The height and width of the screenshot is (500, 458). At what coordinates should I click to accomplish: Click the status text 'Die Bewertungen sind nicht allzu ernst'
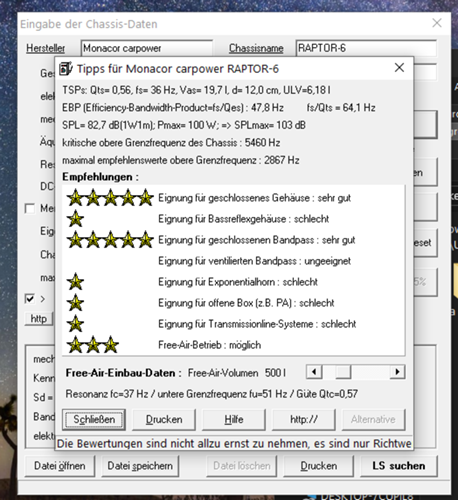(234, 444)
